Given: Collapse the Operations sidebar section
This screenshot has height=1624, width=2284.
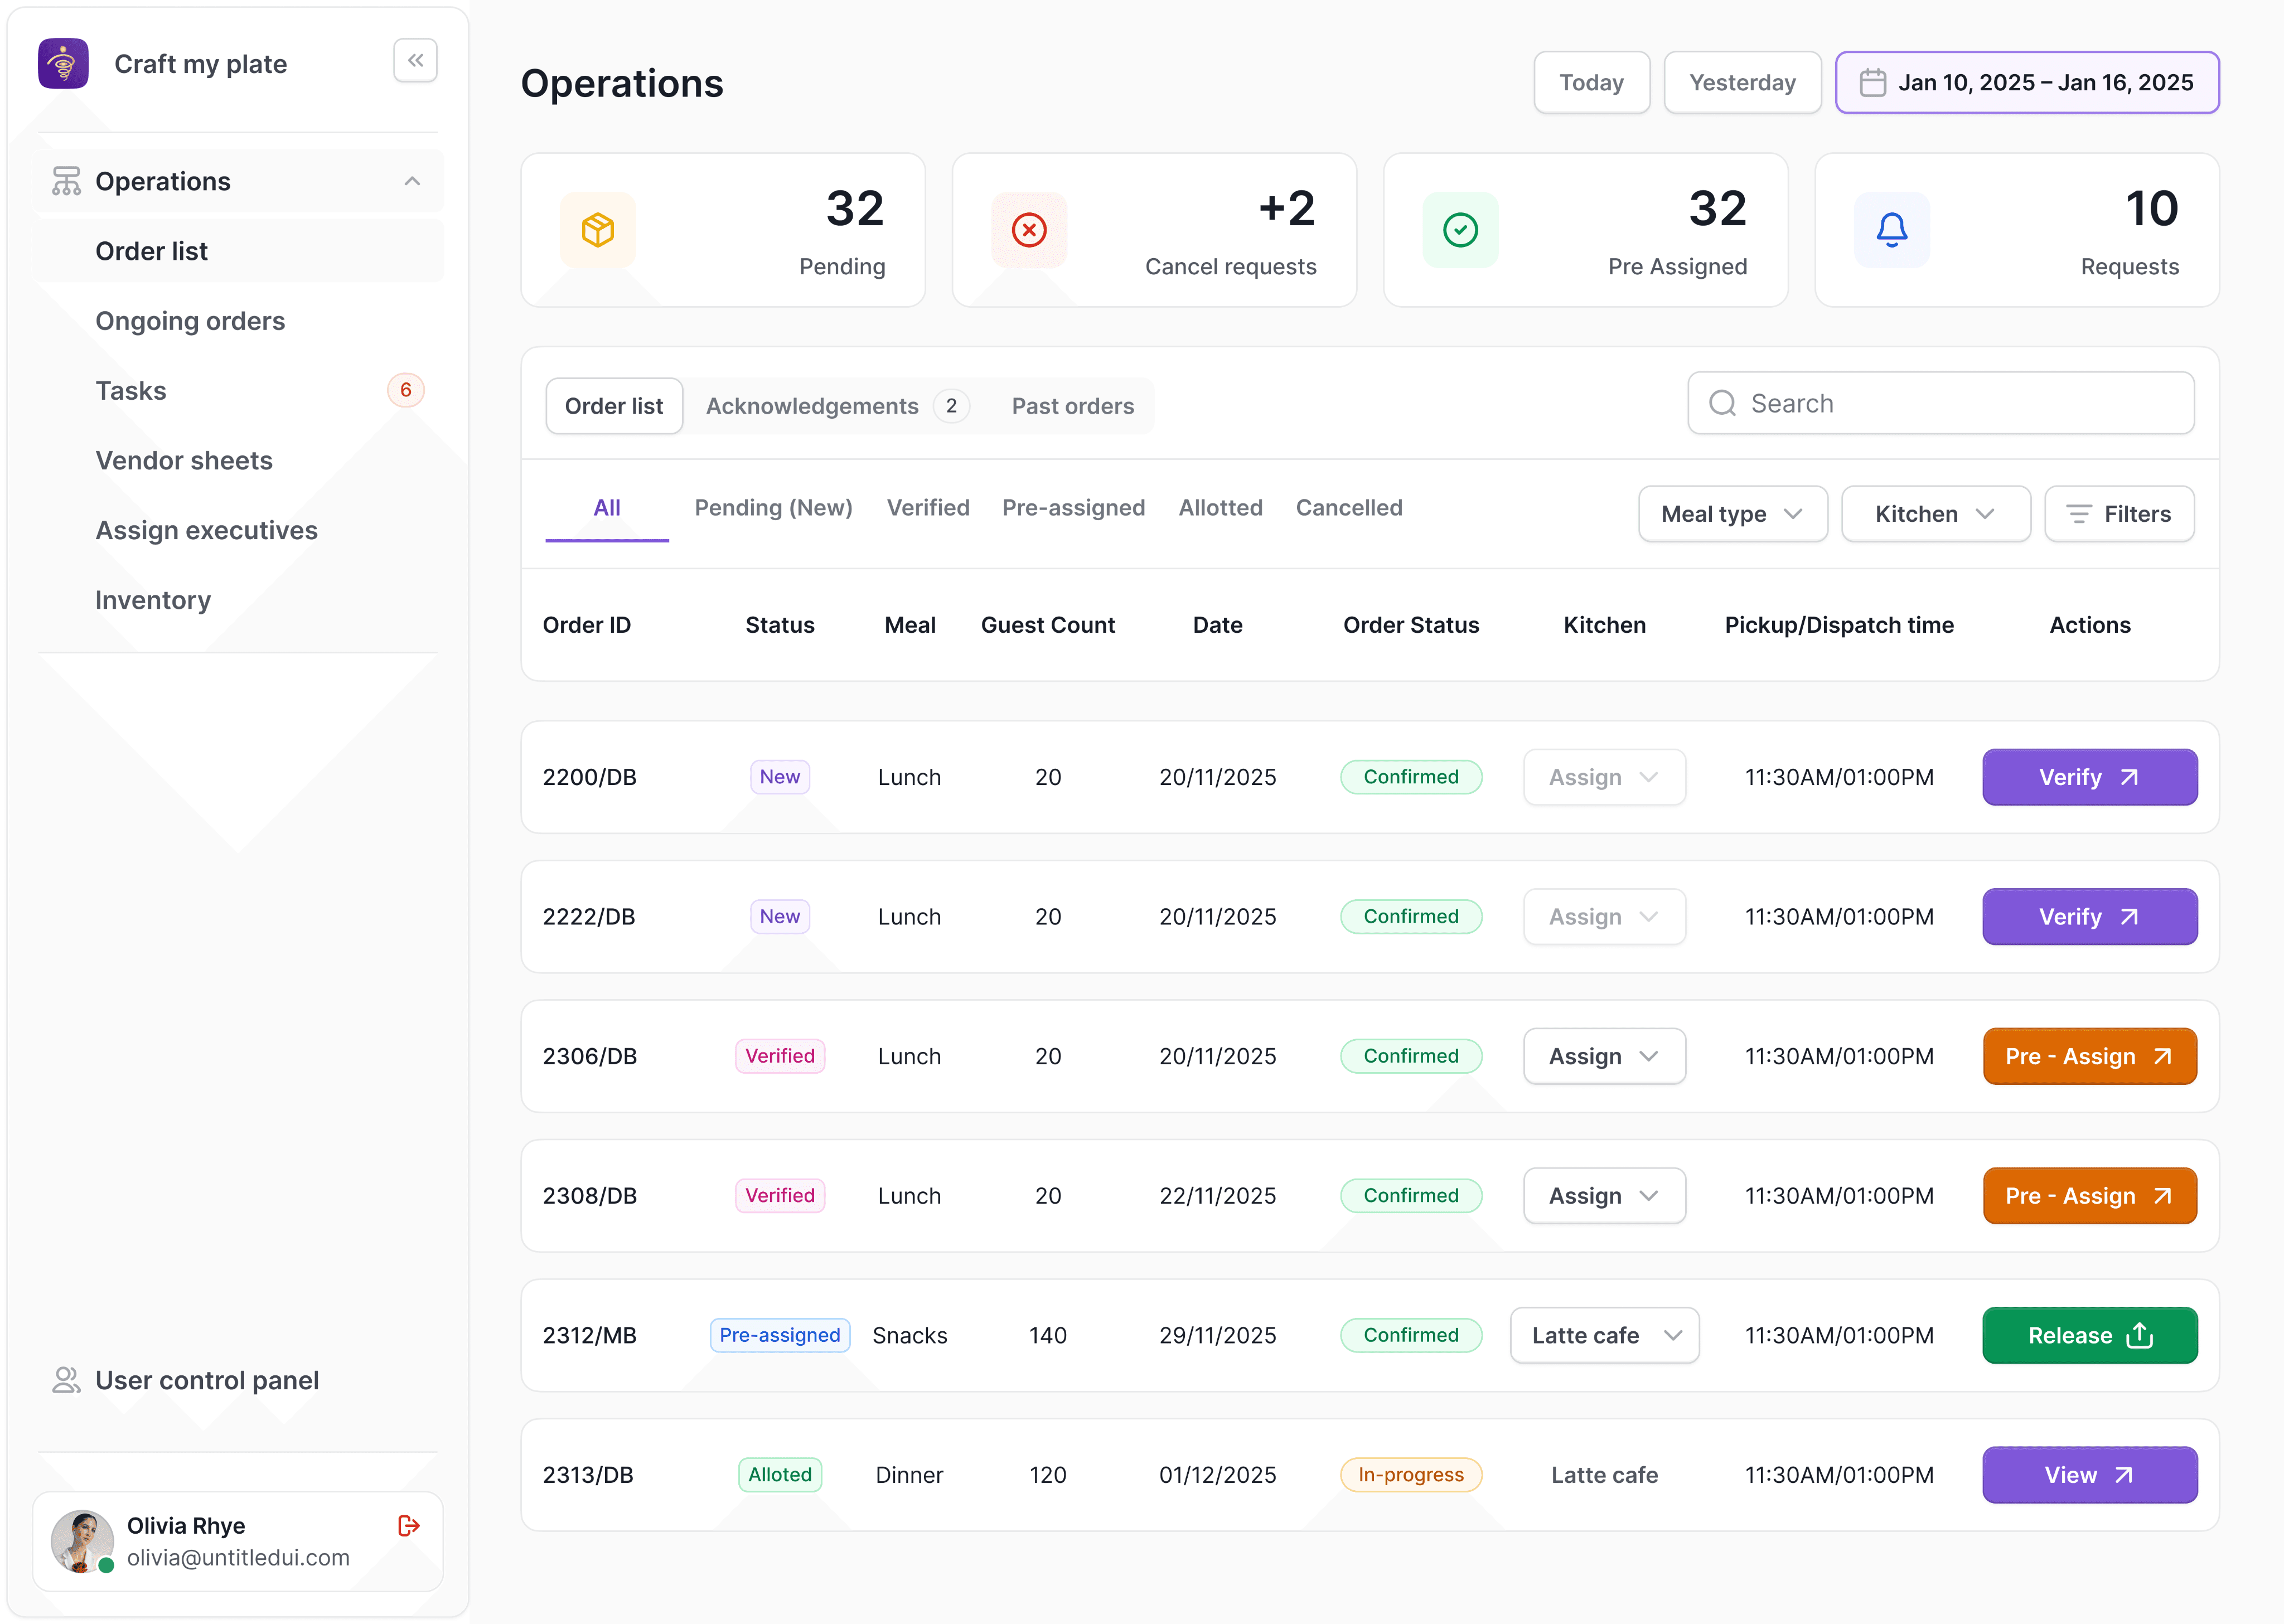Looking at the screenshot, I should click(x=412, y=181).
